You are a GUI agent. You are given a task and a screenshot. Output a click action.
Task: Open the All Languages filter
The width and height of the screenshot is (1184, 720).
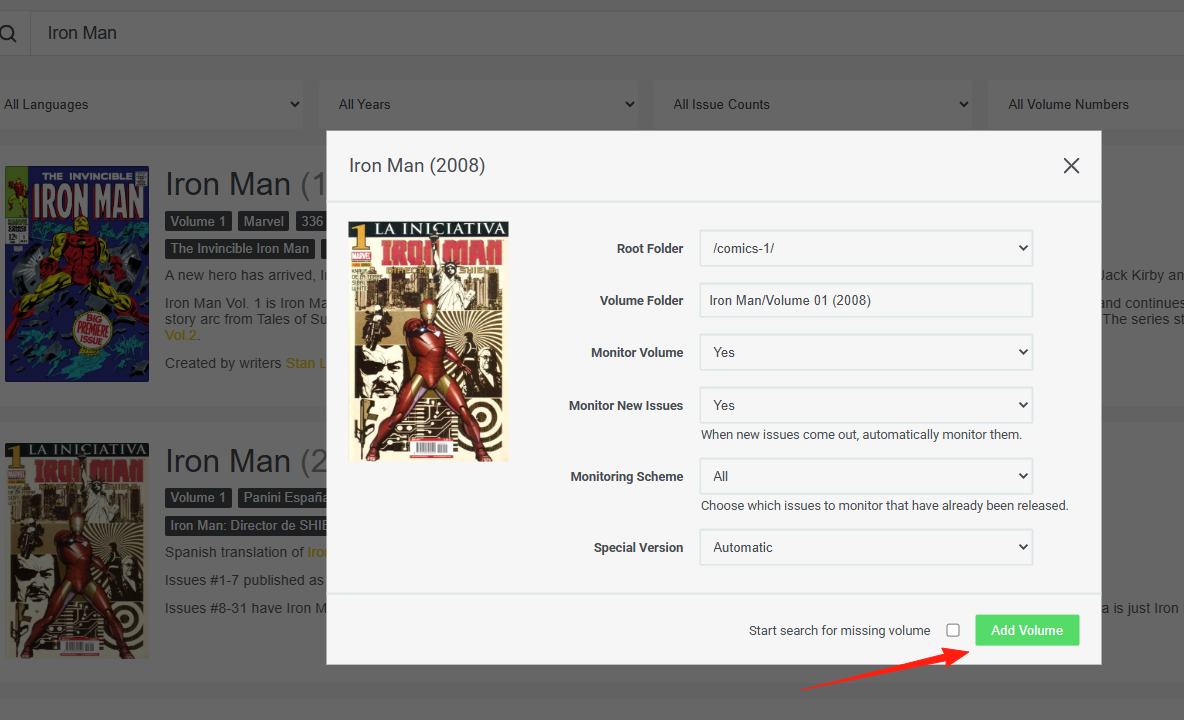(x=151, y=104)
